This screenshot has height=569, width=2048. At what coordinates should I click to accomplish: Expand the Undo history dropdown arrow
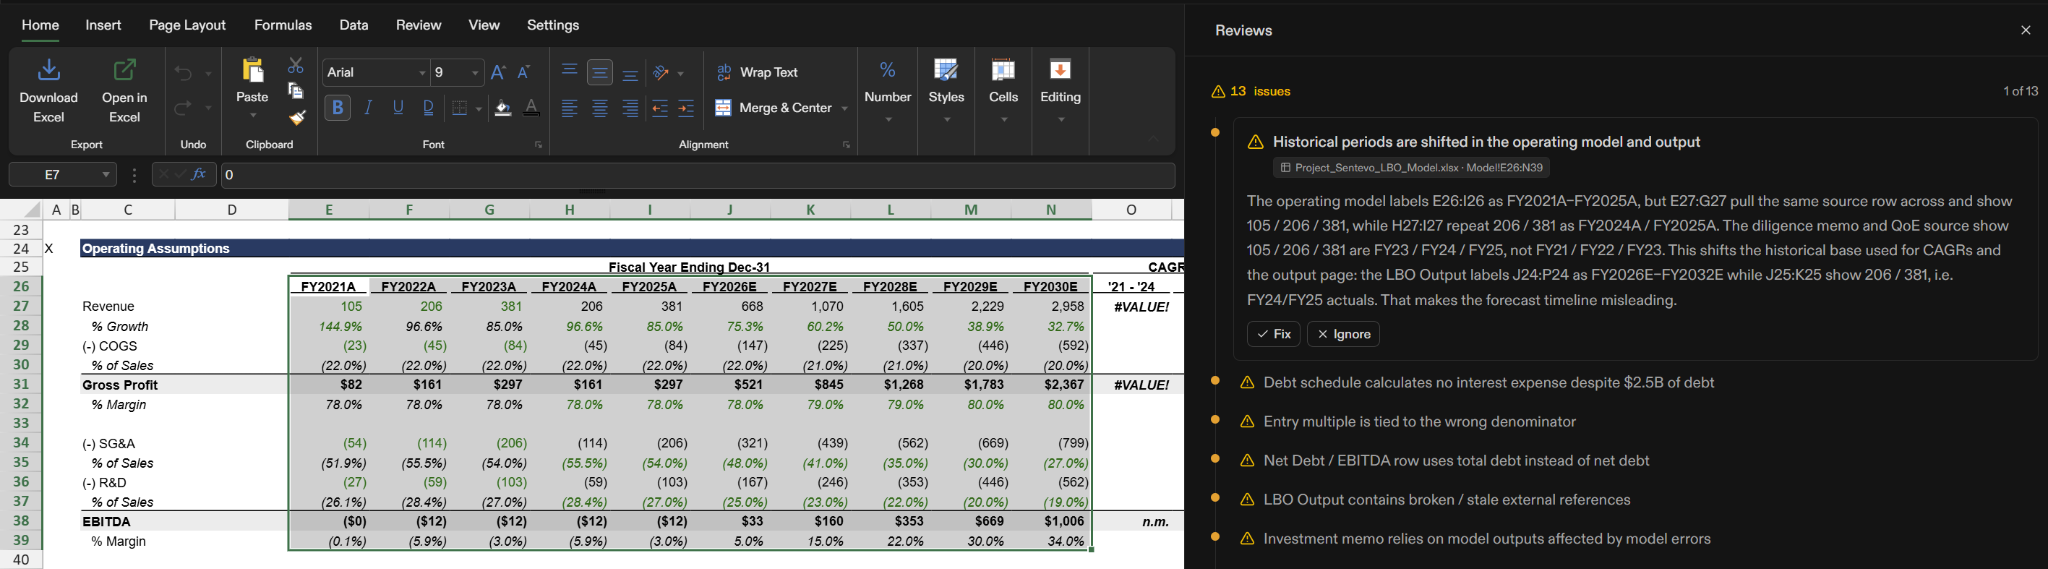coord(208,74)
